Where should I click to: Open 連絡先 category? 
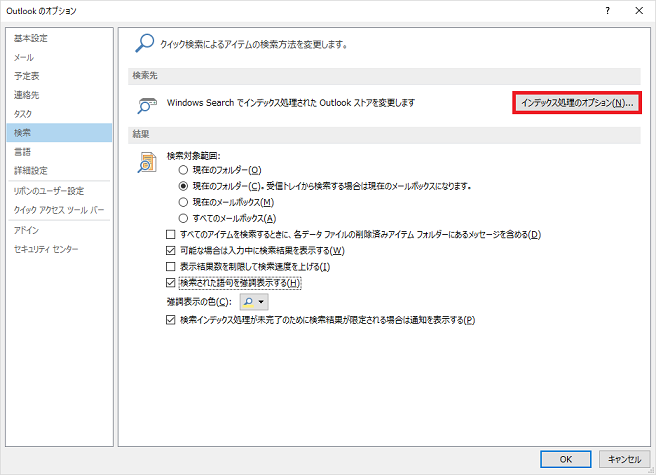click(59, 95)
